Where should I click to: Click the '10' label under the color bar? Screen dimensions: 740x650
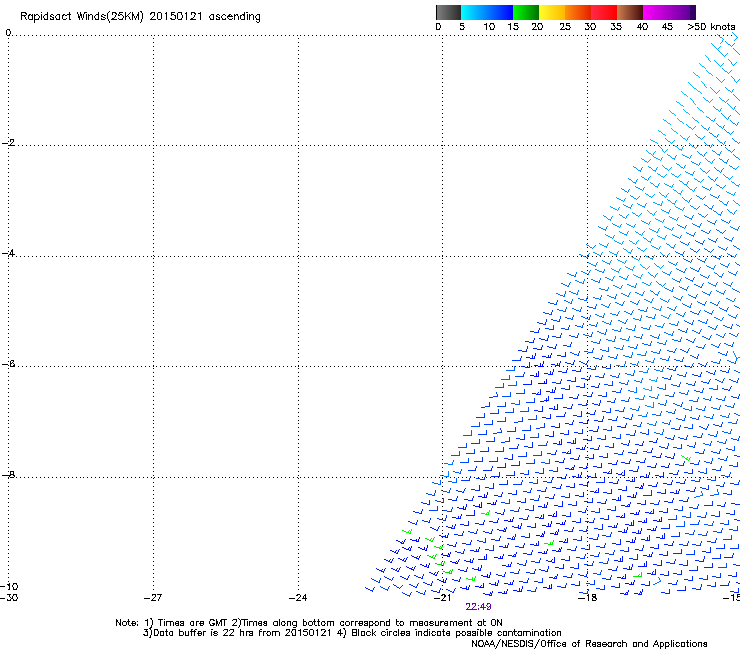click(x=489, y=27)
